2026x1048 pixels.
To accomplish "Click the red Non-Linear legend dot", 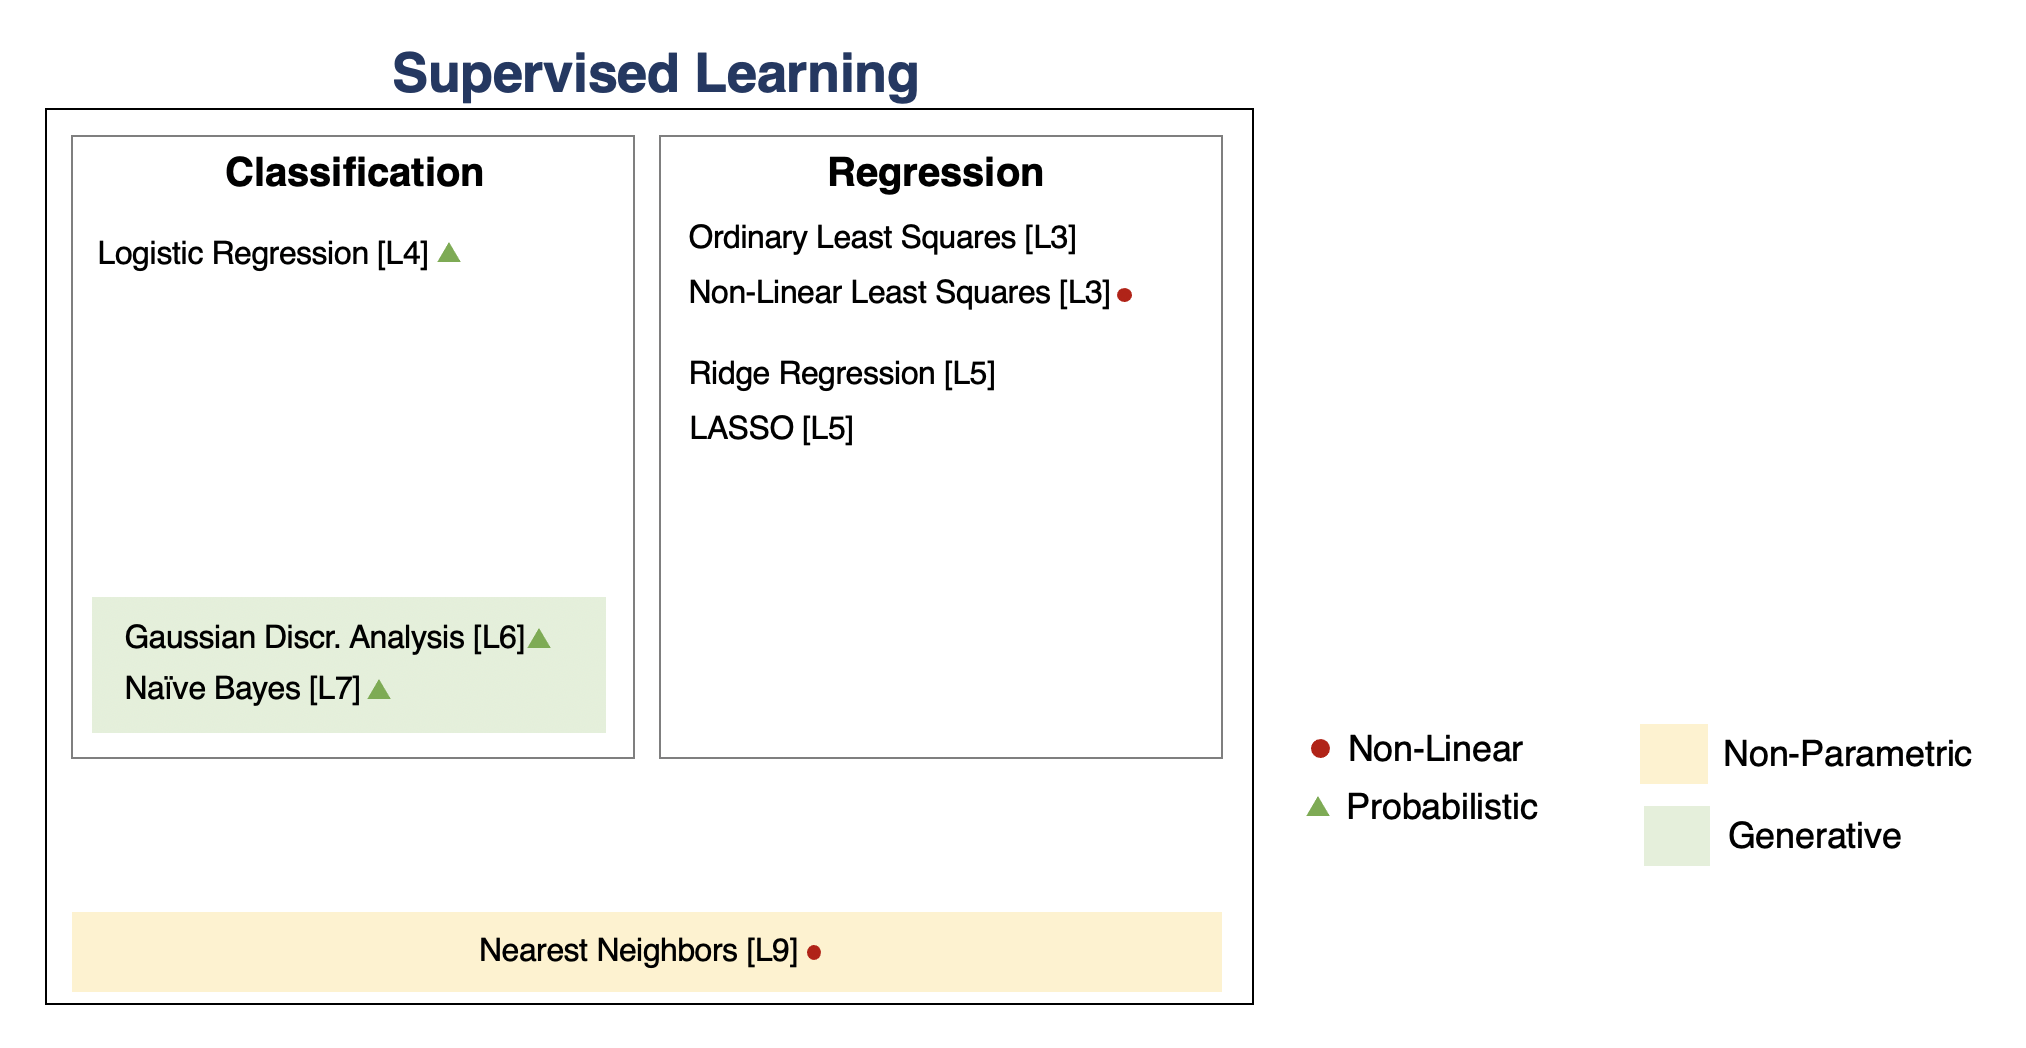I will [1320, 748].
